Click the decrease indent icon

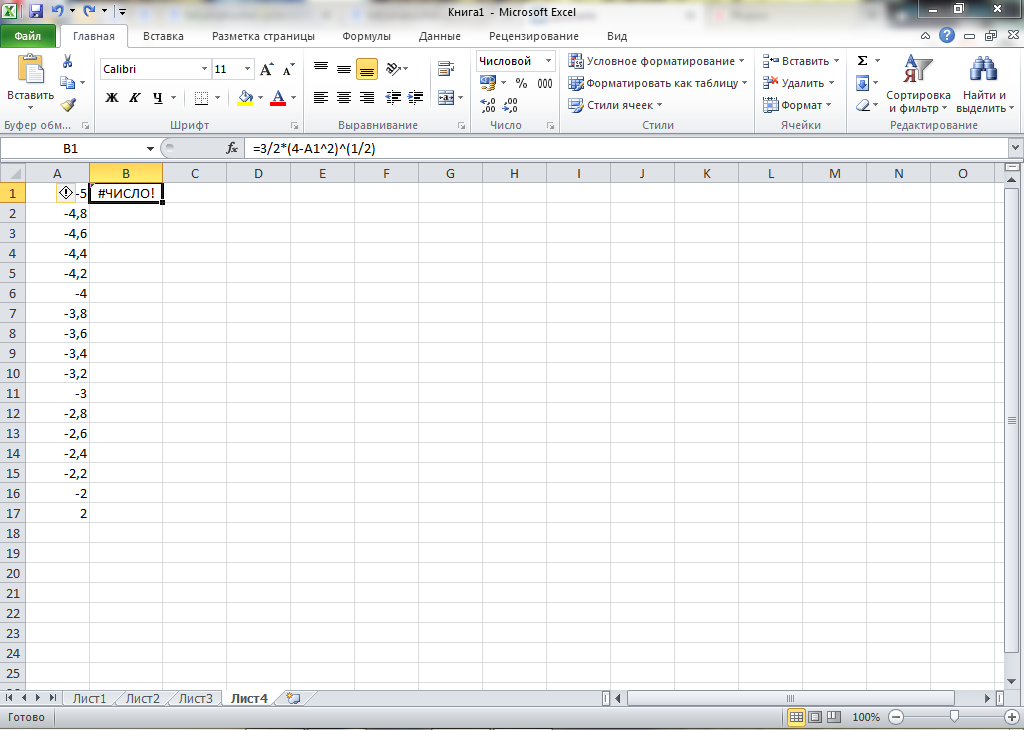tap(392, 98)
